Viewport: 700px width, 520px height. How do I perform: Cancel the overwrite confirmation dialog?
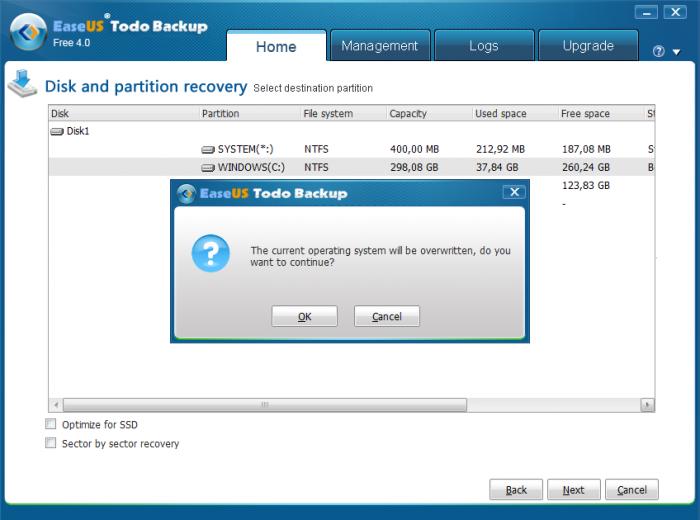coord(387,316)
